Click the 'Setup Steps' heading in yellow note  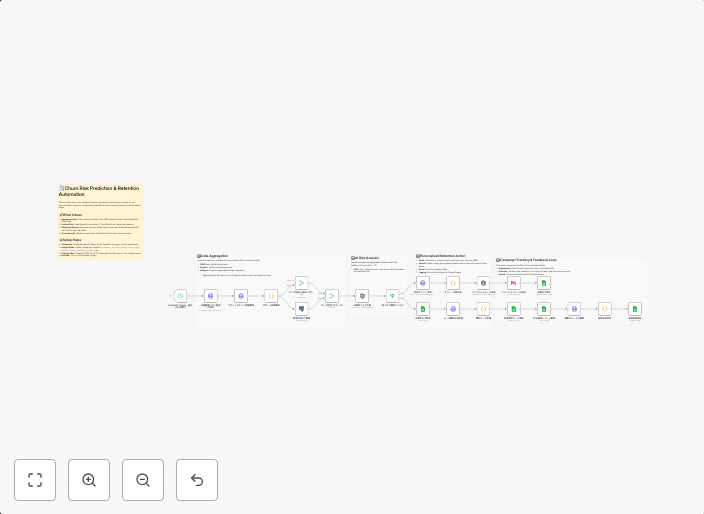[x=70, y=240]
